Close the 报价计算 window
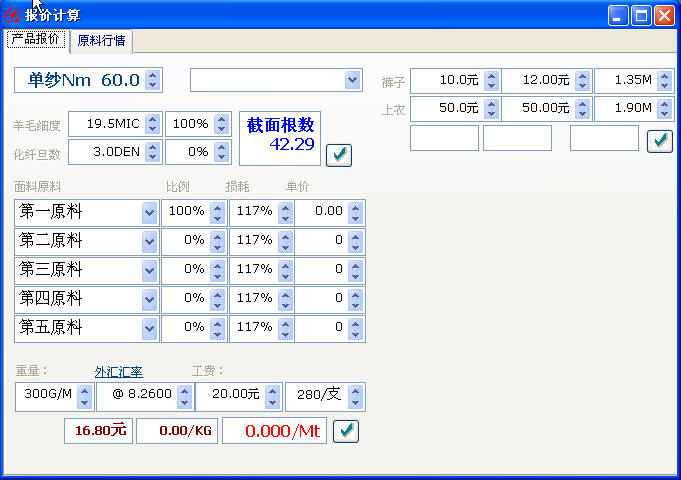The width and height of the screenshot is (681, 480). pyautogui.click(x=664, y=16)
